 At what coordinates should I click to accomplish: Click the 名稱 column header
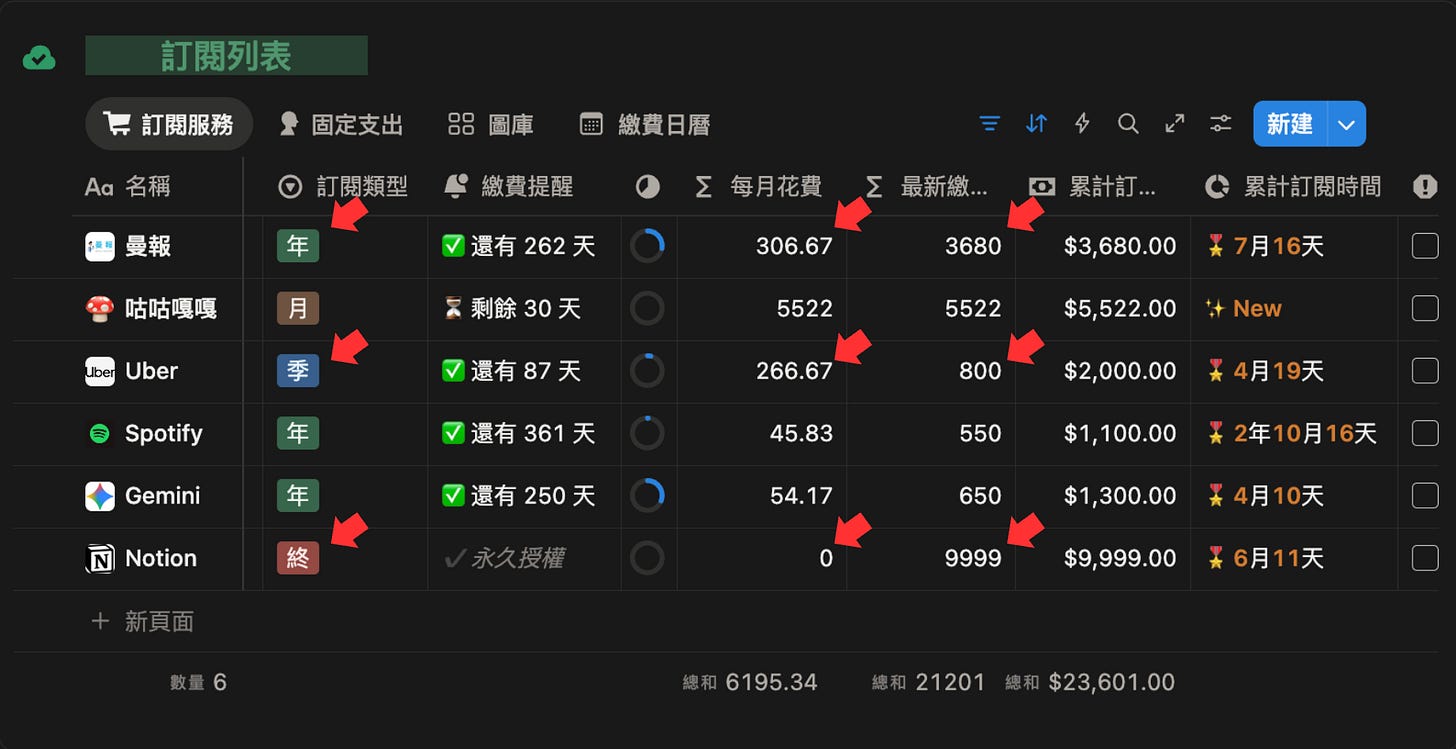point(128,186)
